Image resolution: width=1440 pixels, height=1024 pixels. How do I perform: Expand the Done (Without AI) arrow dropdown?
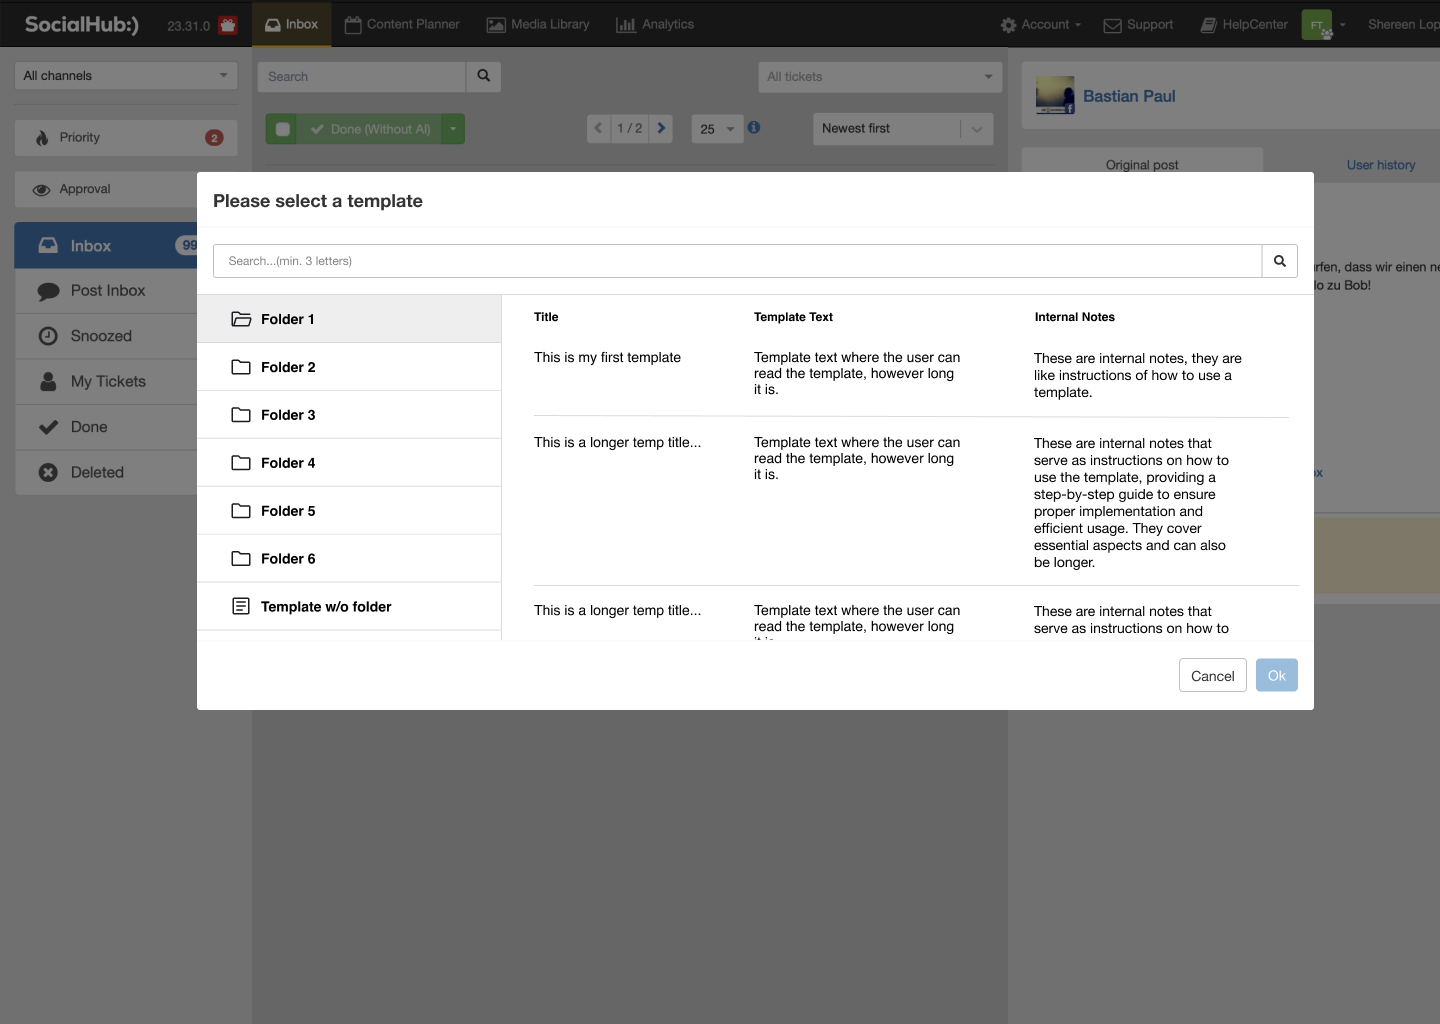453,129
